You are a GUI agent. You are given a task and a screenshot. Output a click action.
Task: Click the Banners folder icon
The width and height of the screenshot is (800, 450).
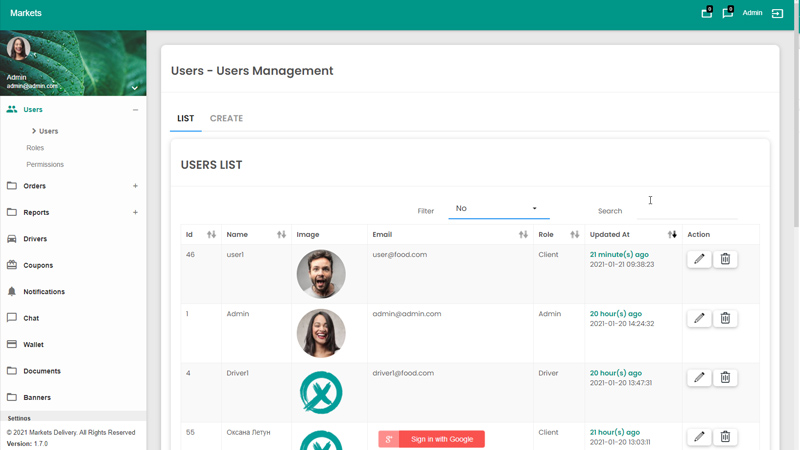12,397
